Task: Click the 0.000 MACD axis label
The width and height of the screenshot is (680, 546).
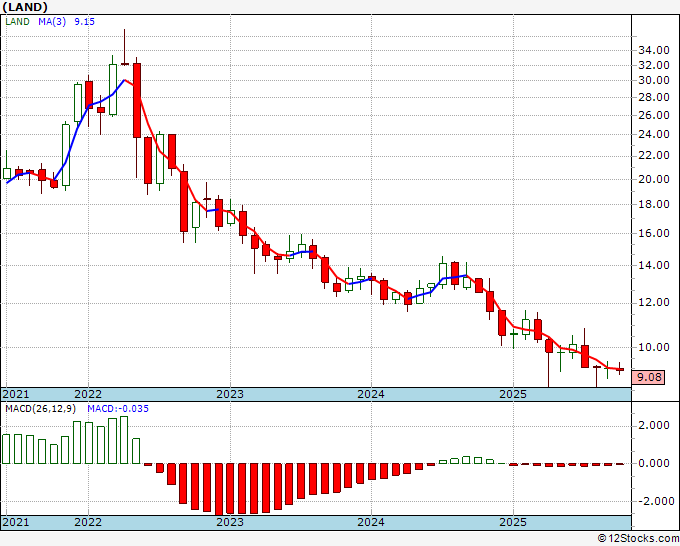Action: pos(654,463)
